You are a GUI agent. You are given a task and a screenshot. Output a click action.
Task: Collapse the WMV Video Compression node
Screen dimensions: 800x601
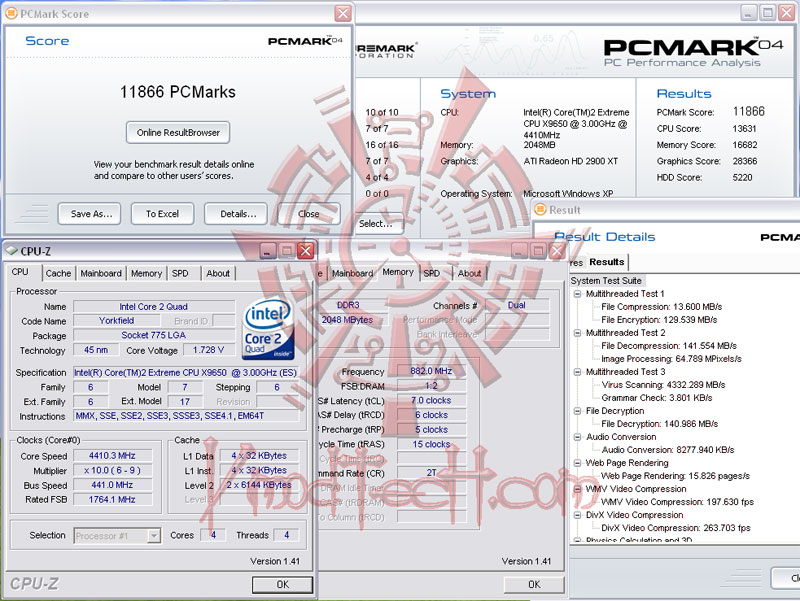(578, 489)
